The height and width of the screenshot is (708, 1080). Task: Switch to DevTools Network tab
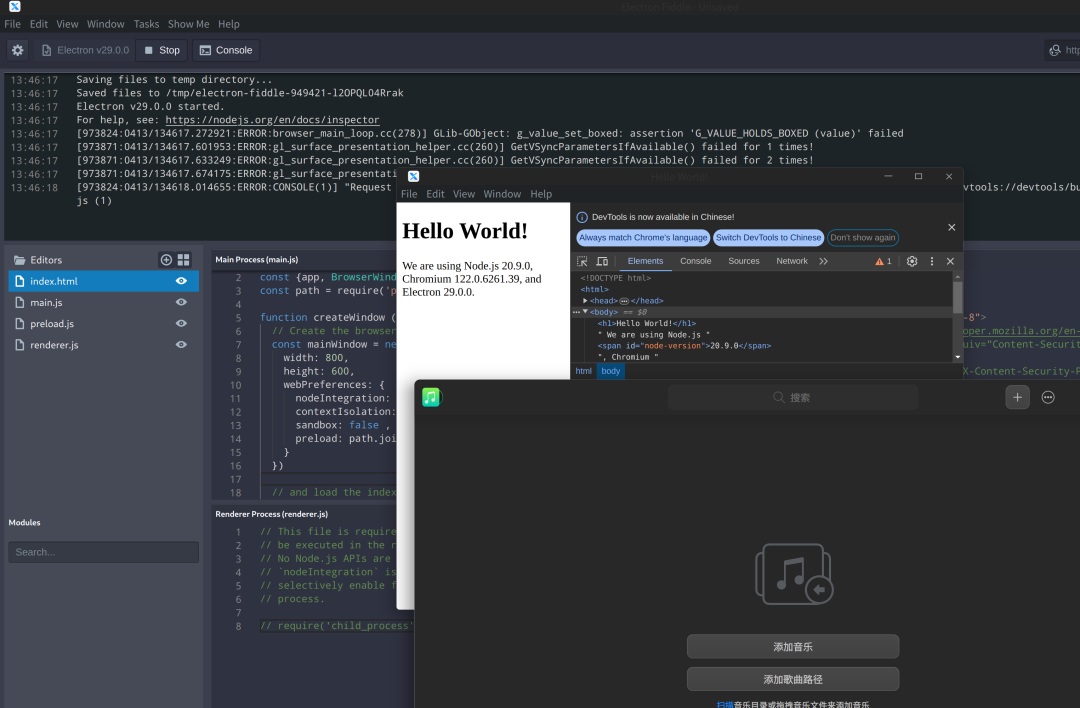792,262
